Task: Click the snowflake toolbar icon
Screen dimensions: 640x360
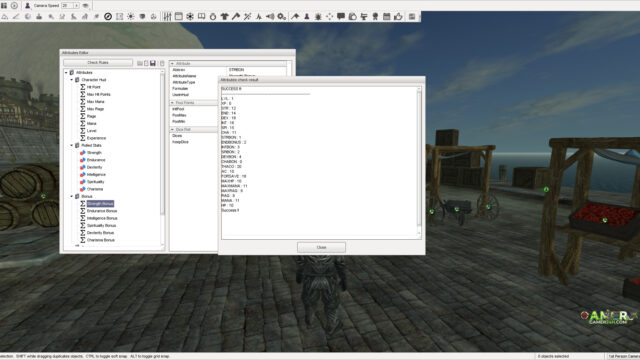Action: point(190,16)
